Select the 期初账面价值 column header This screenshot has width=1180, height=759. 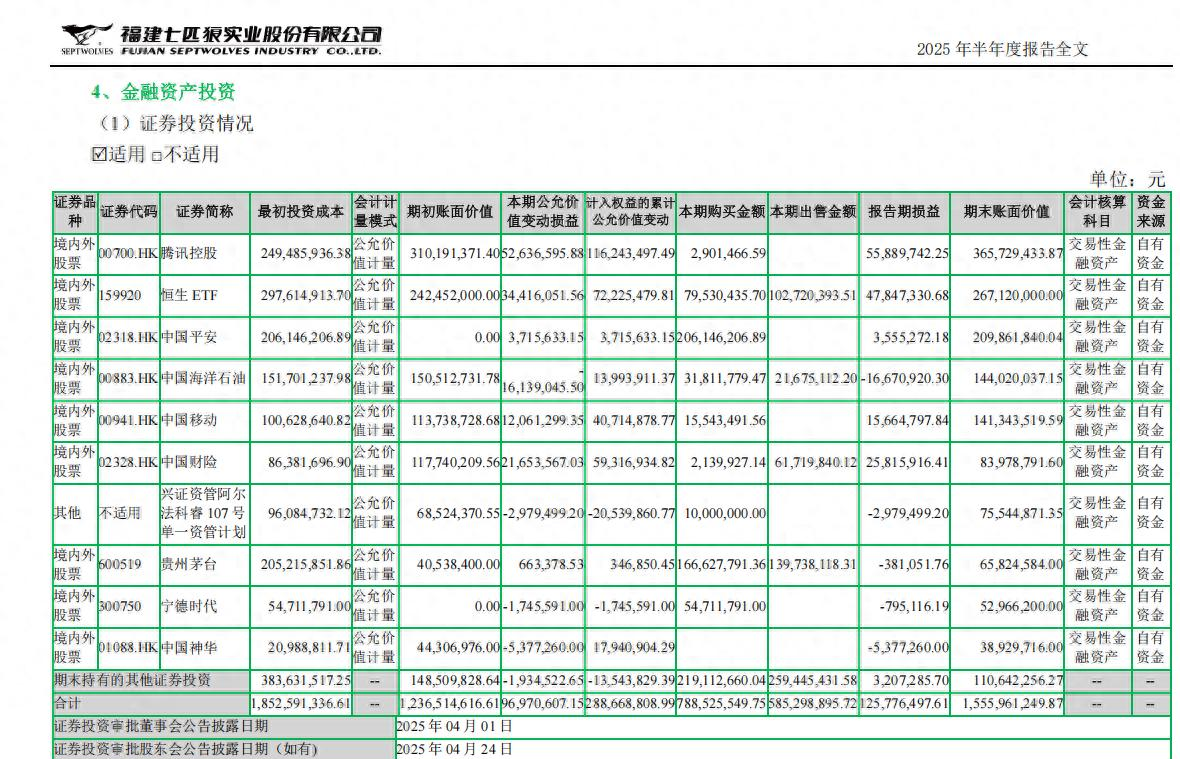[x=450, y=212]
